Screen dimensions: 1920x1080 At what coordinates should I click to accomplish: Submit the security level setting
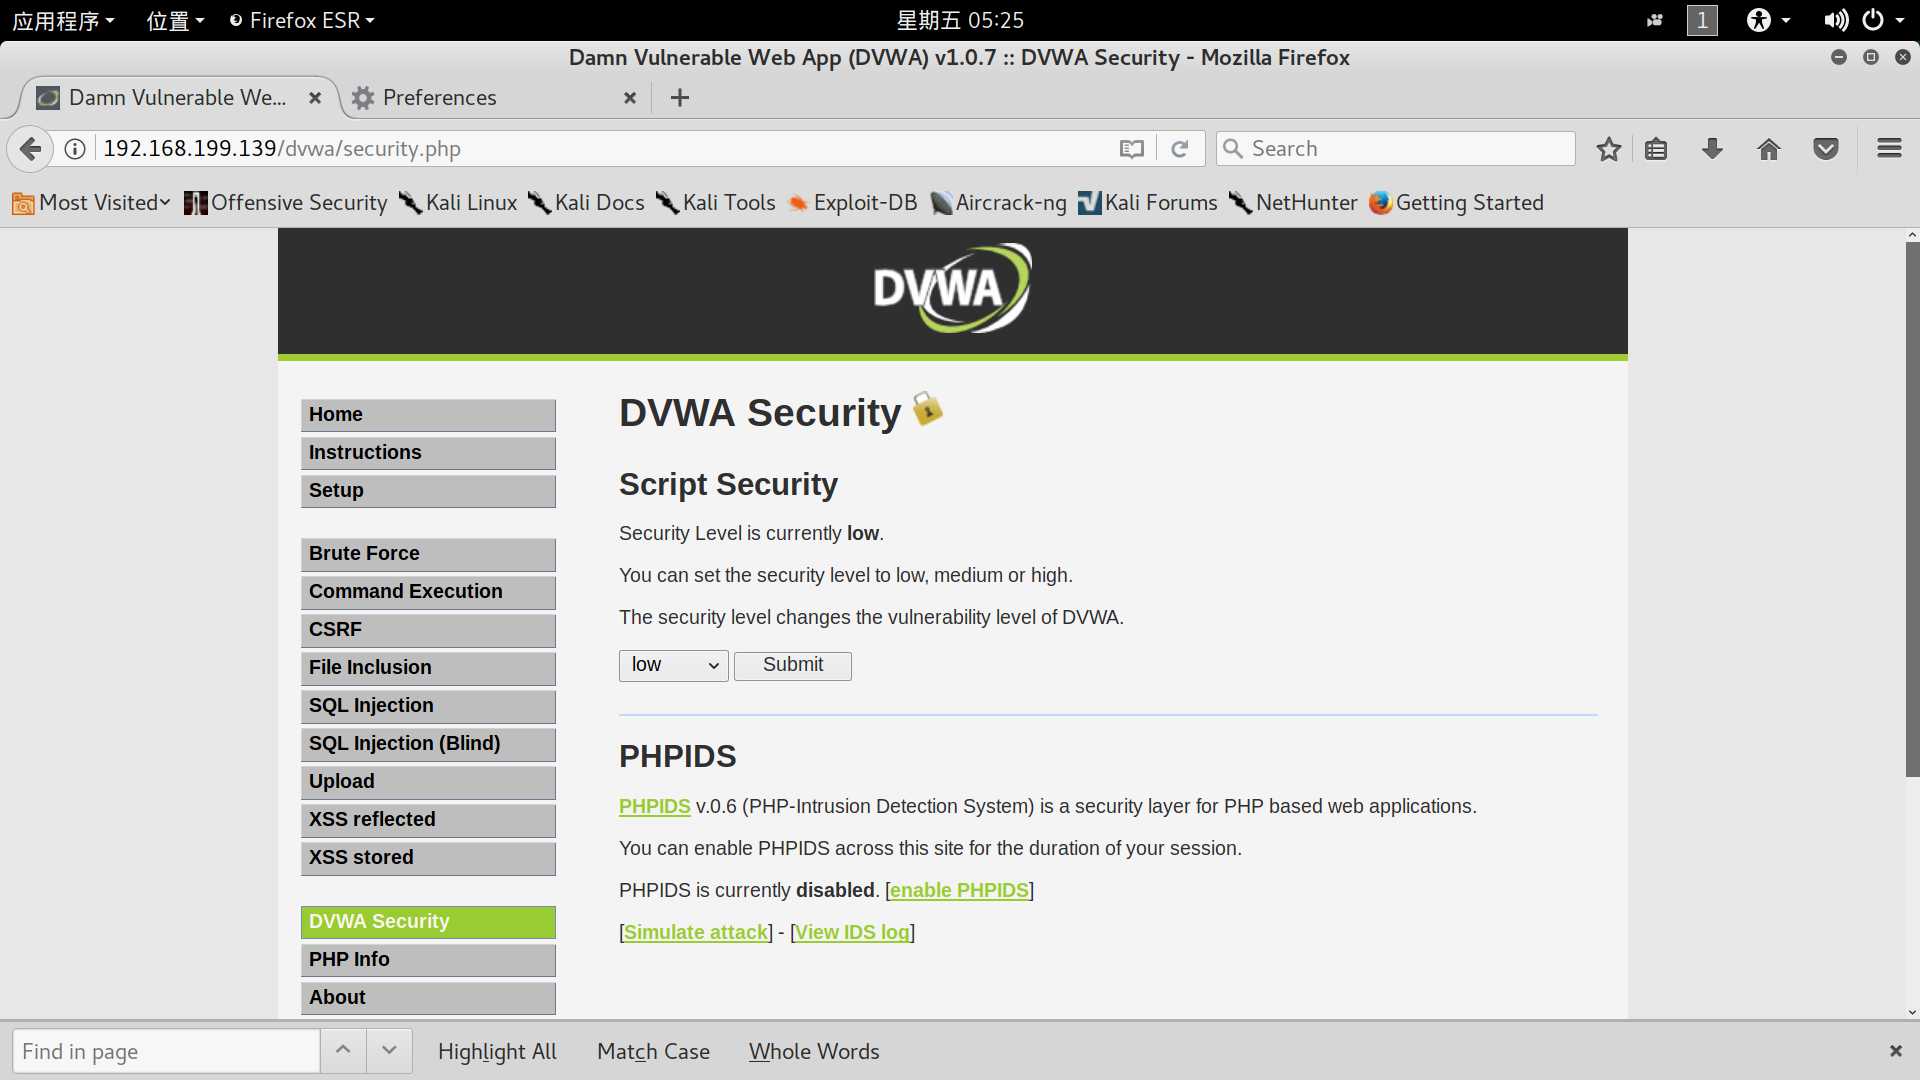(793, 665)
